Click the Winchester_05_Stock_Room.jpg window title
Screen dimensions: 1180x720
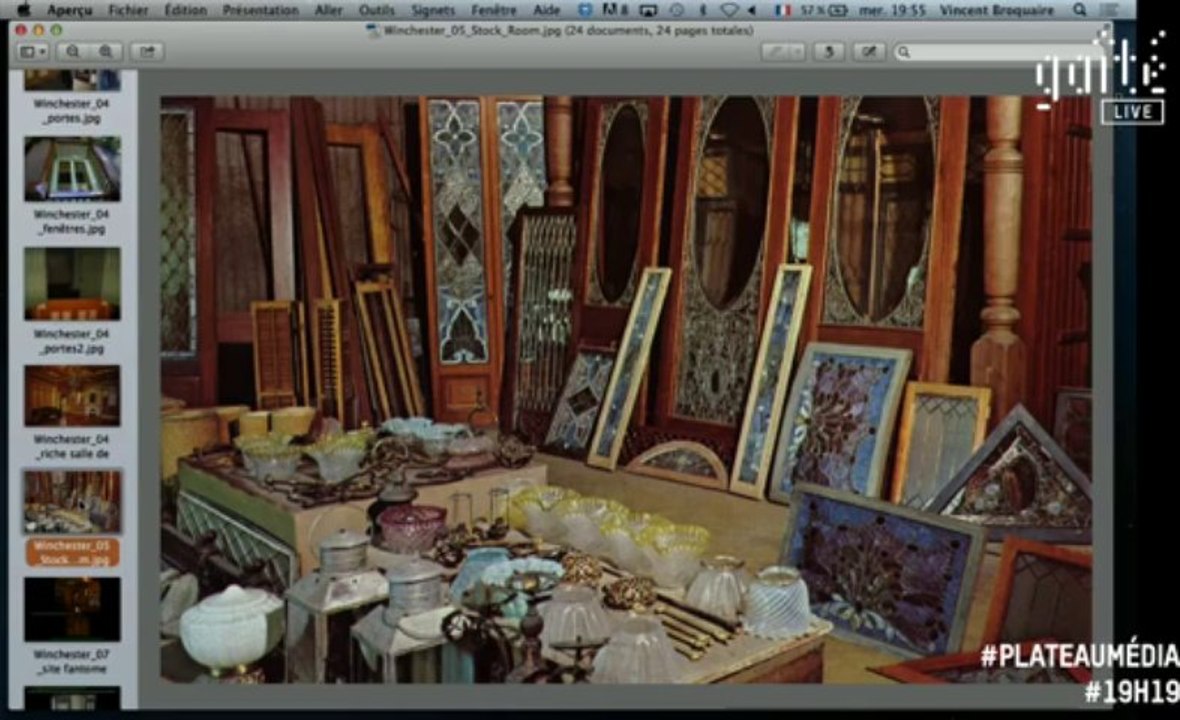[568, 31]
